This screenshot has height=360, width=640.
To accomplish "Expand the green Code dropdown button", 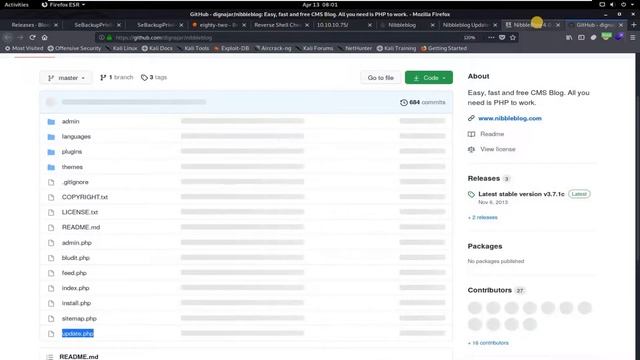I will tap(429, 78).
